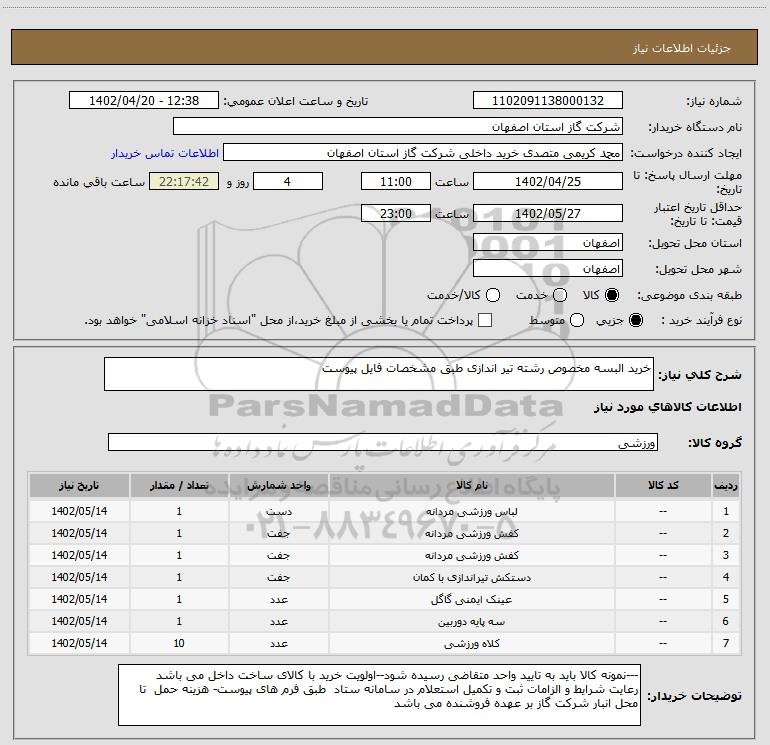Click the تعداد / مقدار column header

179,485
